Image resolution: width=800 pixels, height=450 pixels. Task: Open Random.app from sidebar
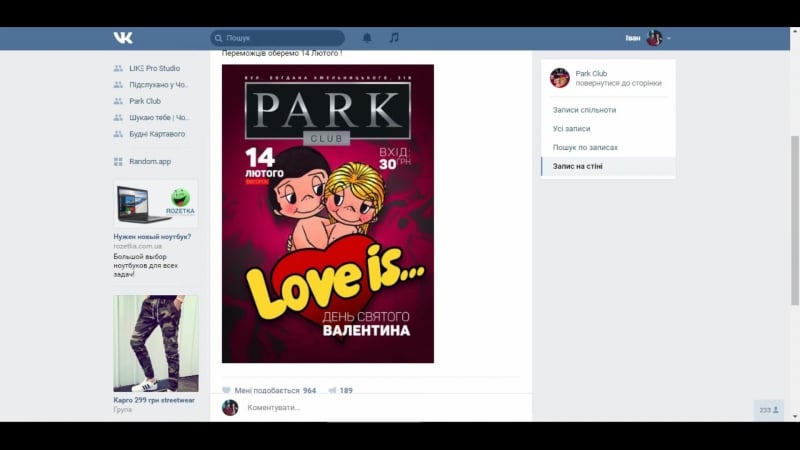[150, 161]
